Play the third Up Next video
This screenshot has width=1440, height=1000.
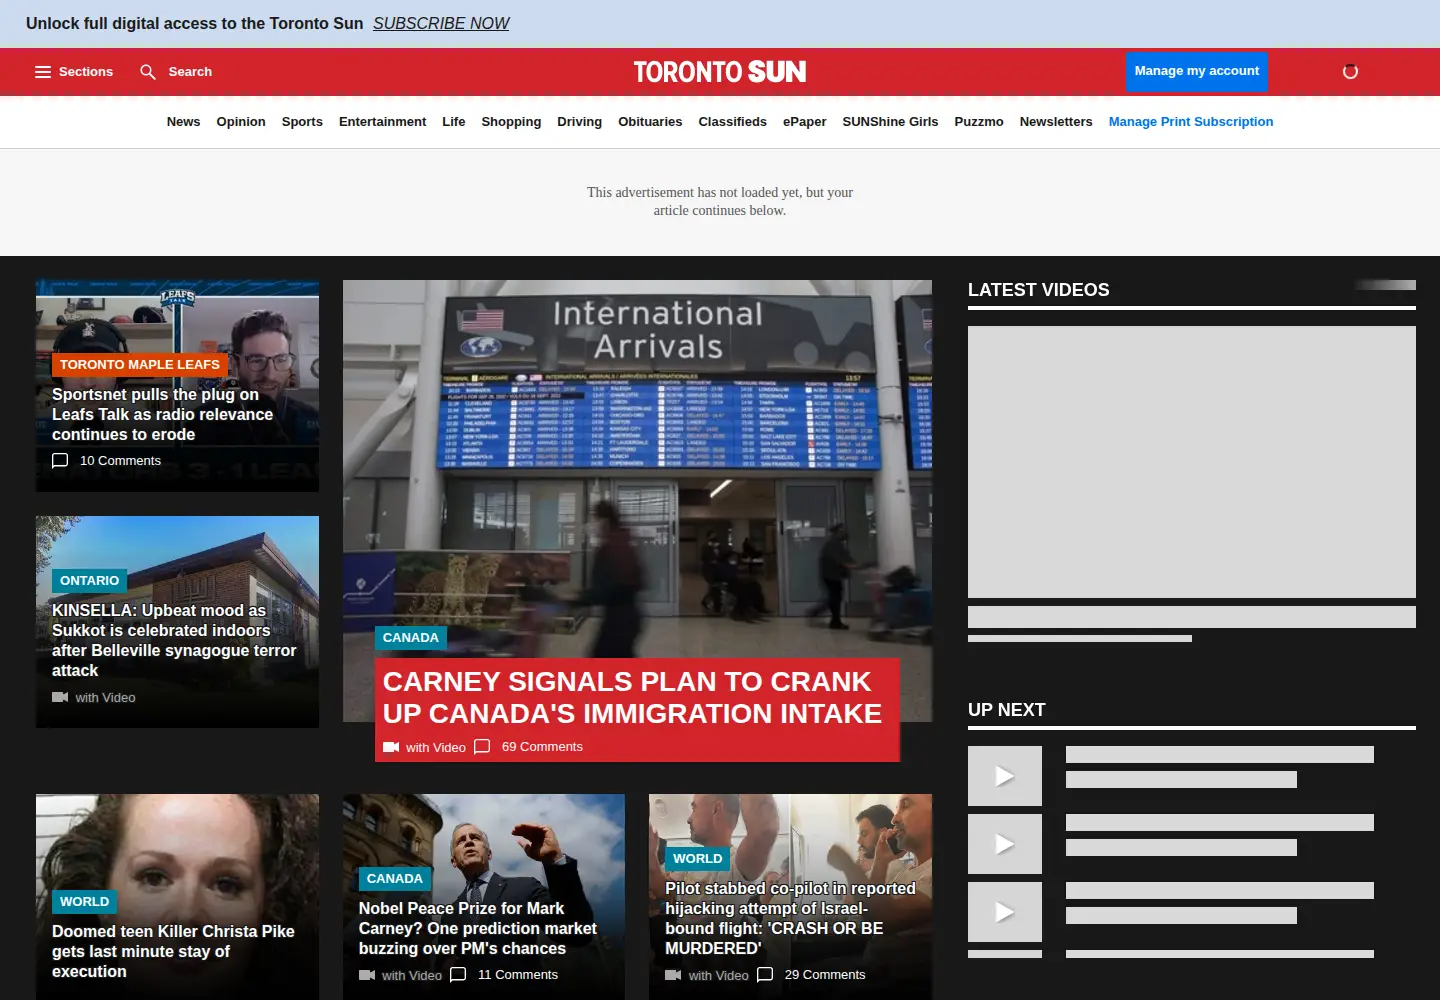click(1005, 912)
